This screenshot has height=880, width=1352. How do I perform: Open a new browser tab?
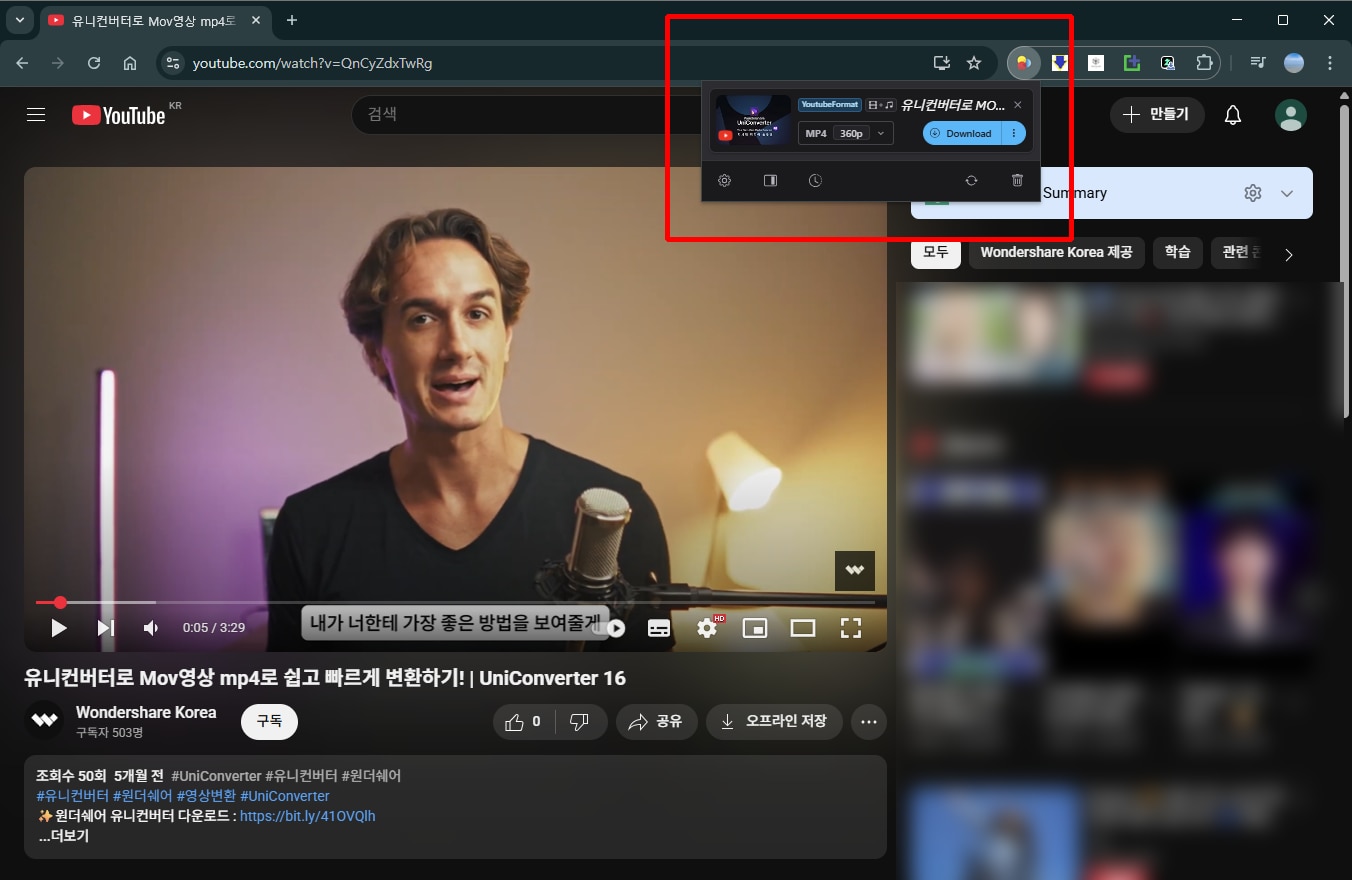(x=292, y=20)
